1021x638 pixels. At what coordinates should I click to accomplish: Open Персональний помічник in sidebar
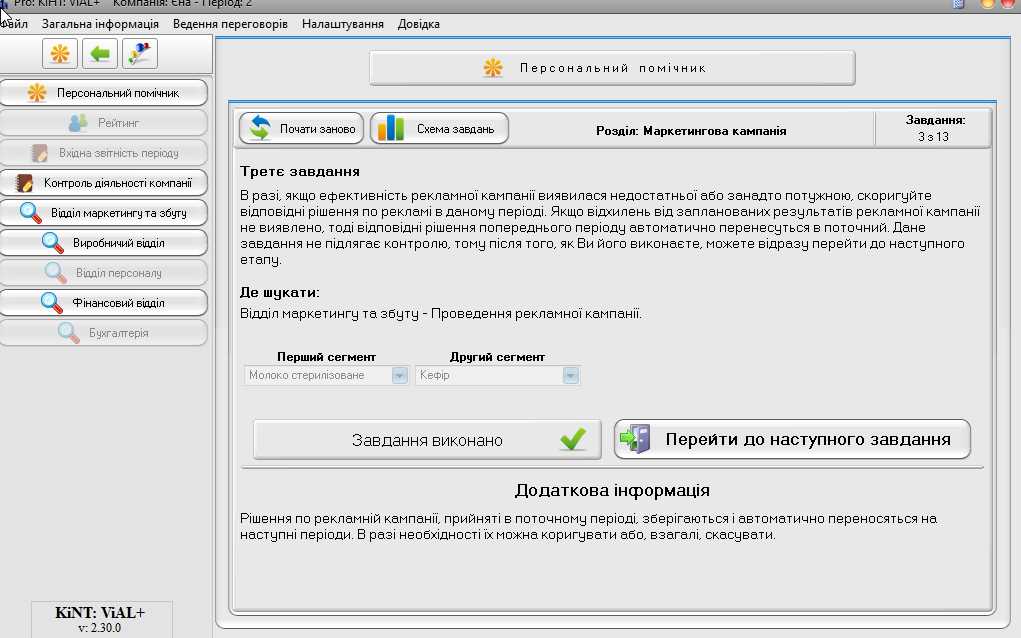104,93
